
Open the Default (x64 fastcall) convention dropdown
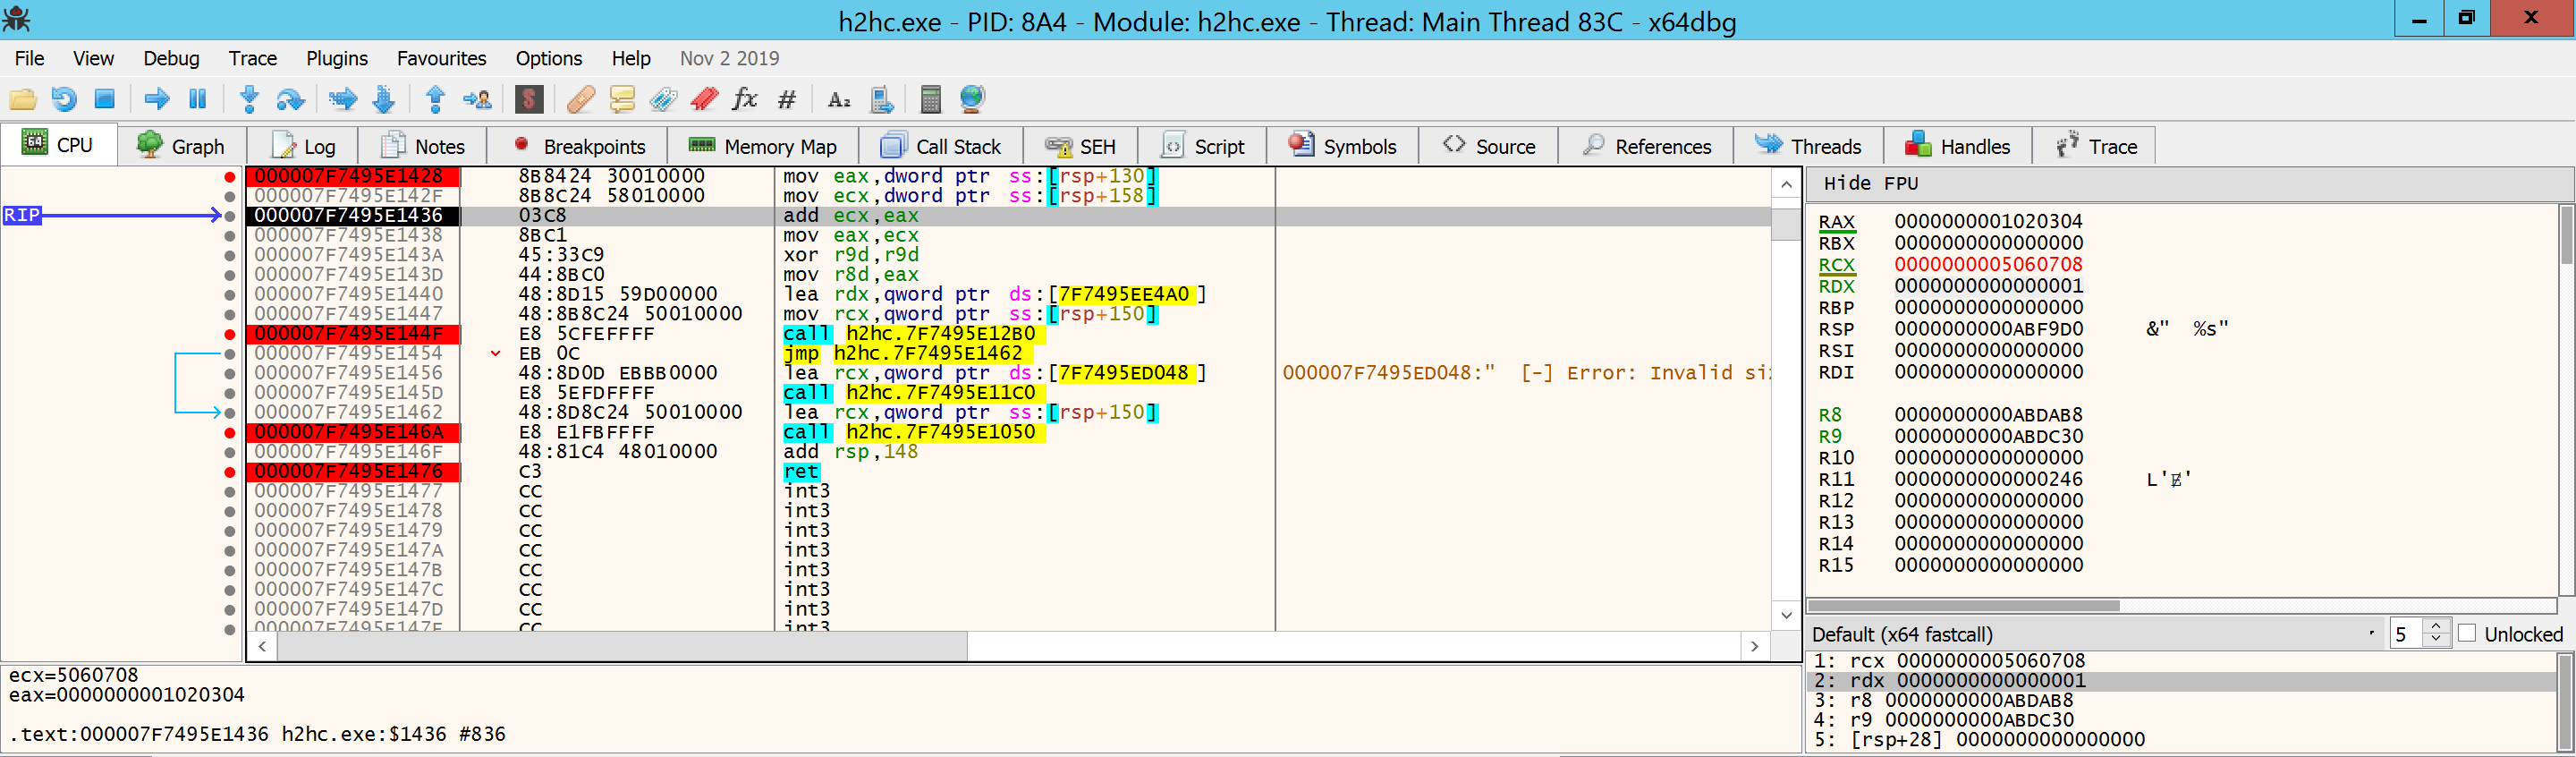pyautogui.click(x=2096, y=634)
